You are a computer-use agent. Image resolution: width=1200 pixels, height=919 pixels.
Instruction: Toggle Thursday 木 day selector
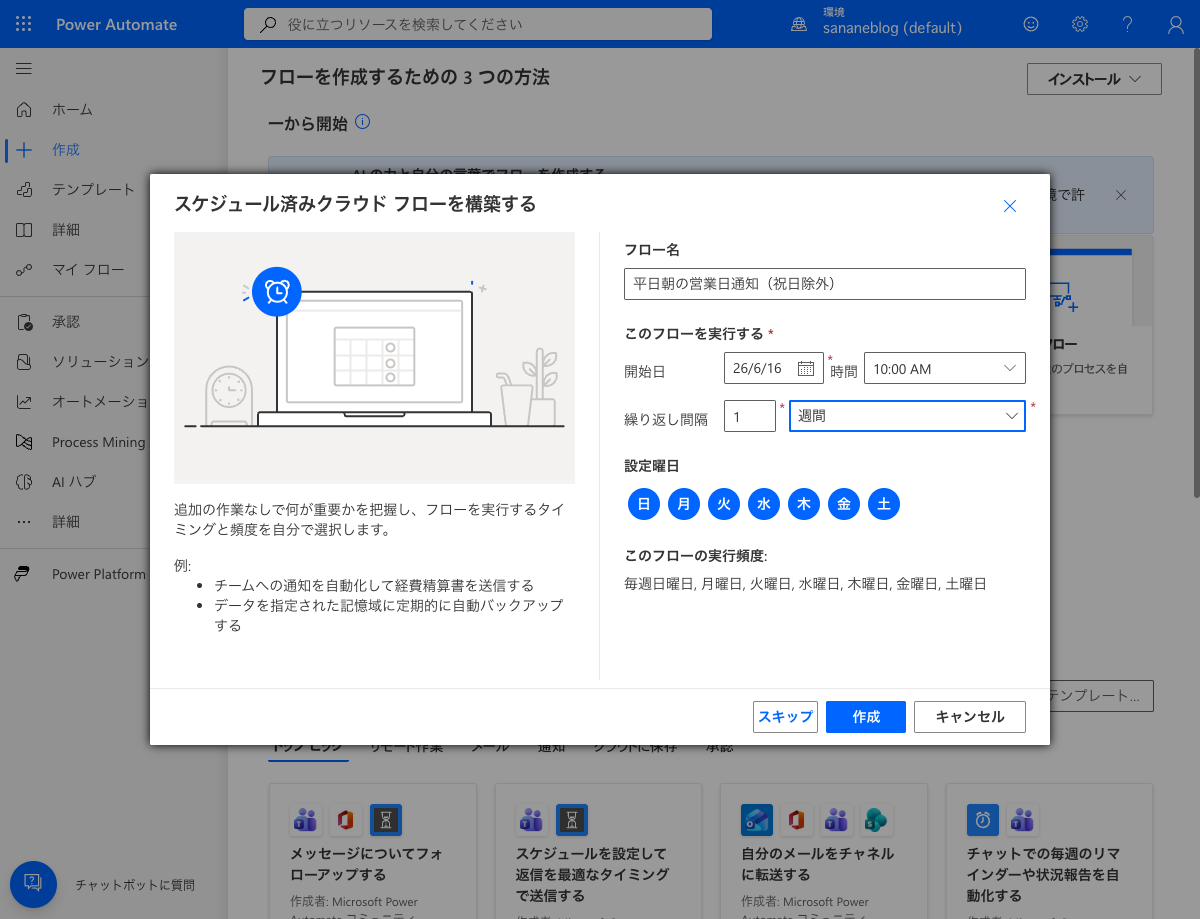[804, 504]
